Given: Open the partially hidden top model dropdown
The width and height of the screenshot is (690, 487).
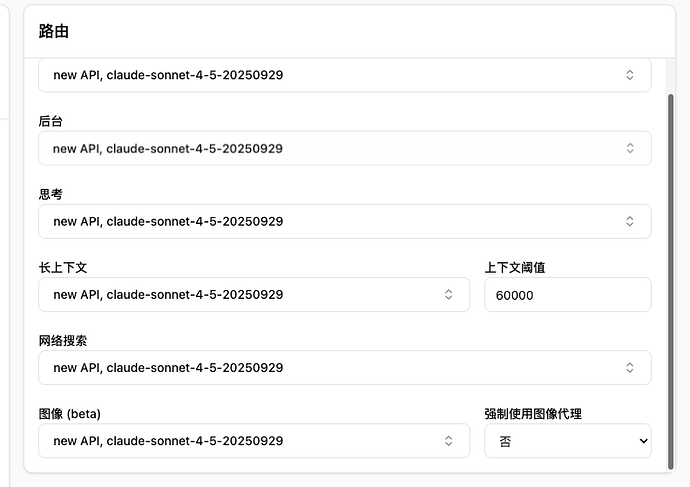Looking at the screenshot, I should point(345,75).
